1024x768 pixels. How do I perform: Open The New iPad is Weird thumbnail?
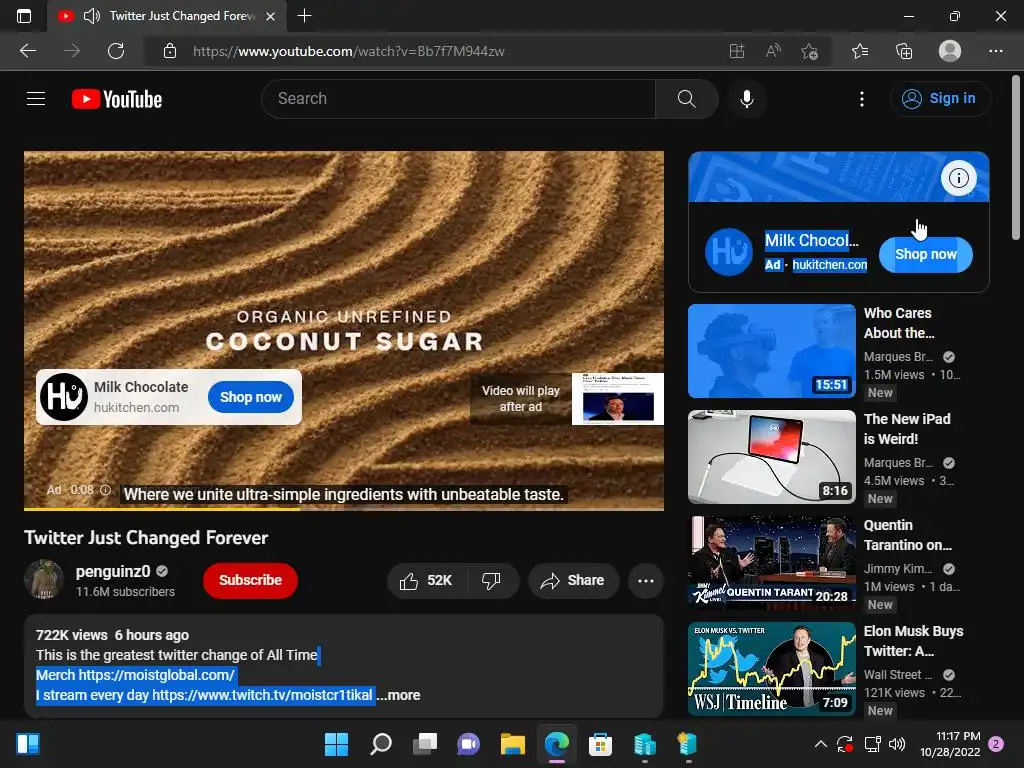[771, 456]
